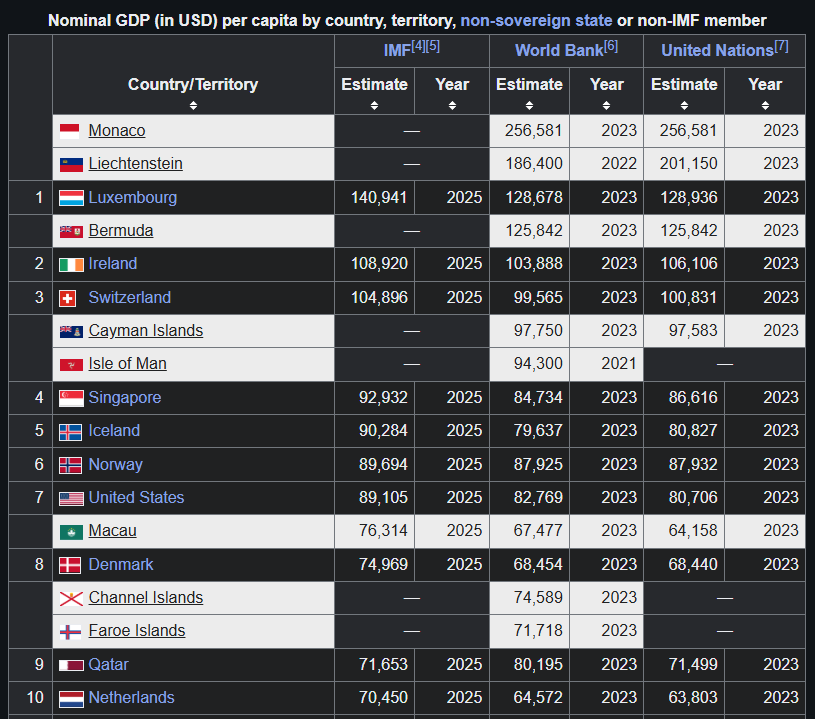The width and height of the screenshot is (815, 719).
Task: Open the Singapore country link
Action: 125,398
